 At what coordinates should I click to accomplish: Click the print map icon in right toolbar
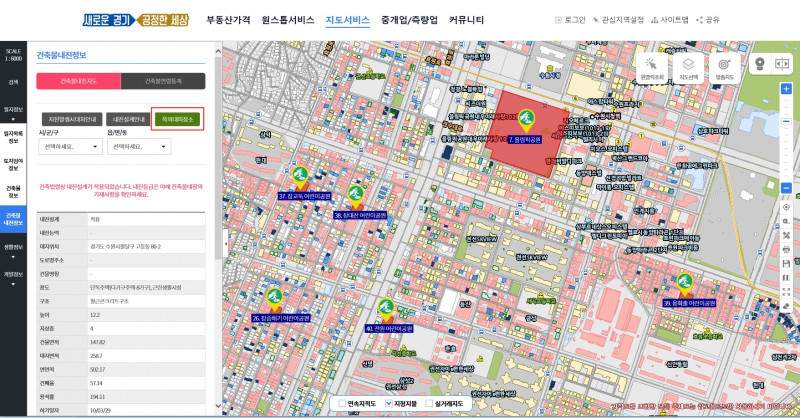(786, 250)
